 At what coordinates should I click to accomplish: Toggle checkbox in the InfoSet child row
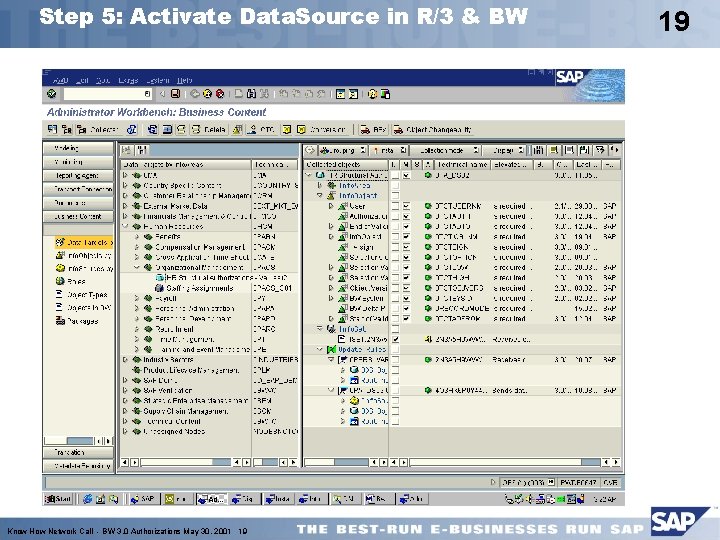tap(395, 339)
